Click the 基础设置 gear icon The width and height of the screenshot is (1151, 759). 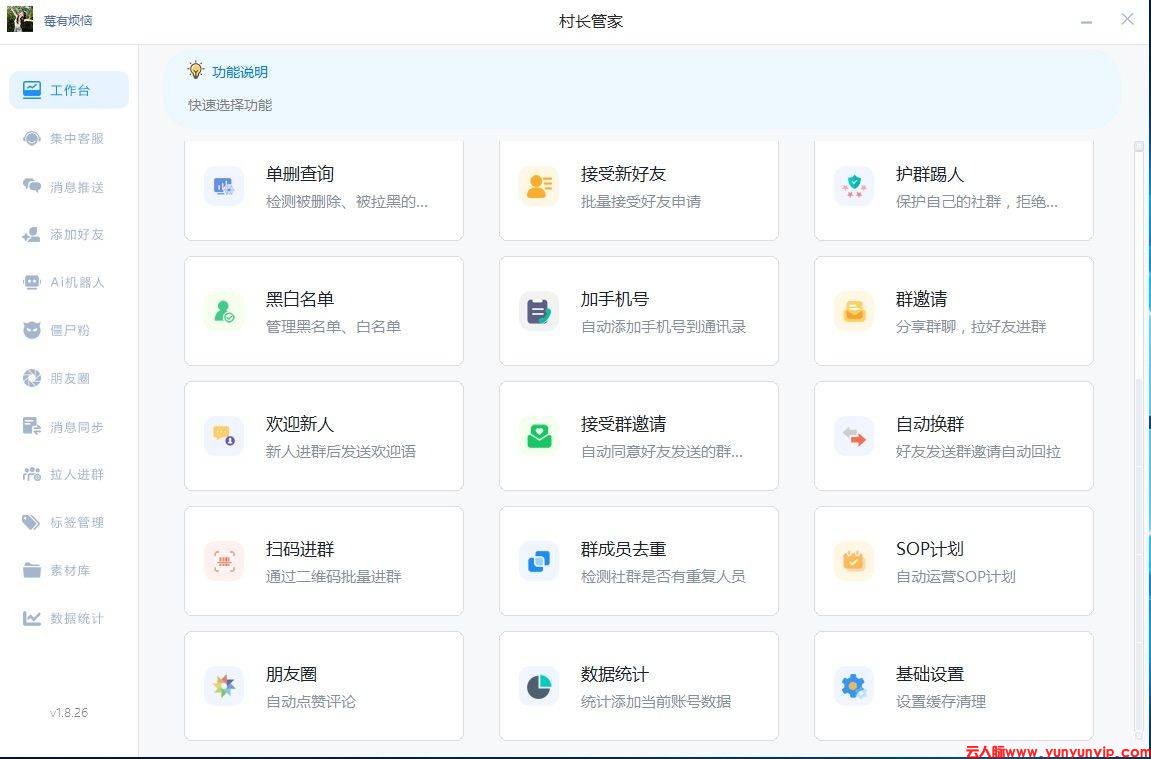click(x=854, y=686)
